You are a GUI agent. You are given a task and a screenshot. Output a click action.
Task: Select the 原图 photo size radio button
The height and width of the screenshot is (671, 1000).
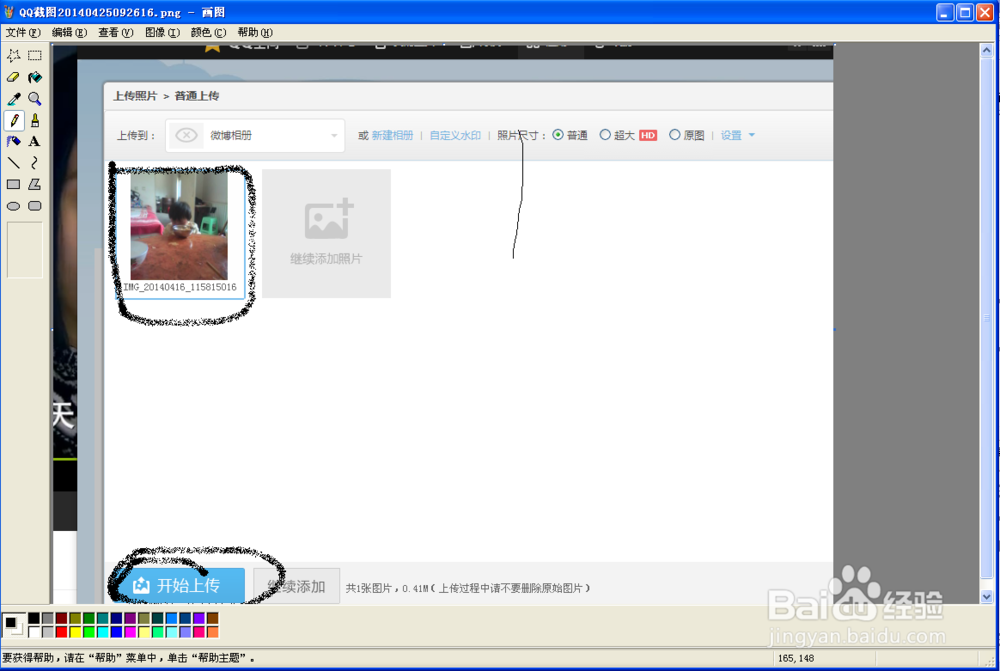[675, 135]
